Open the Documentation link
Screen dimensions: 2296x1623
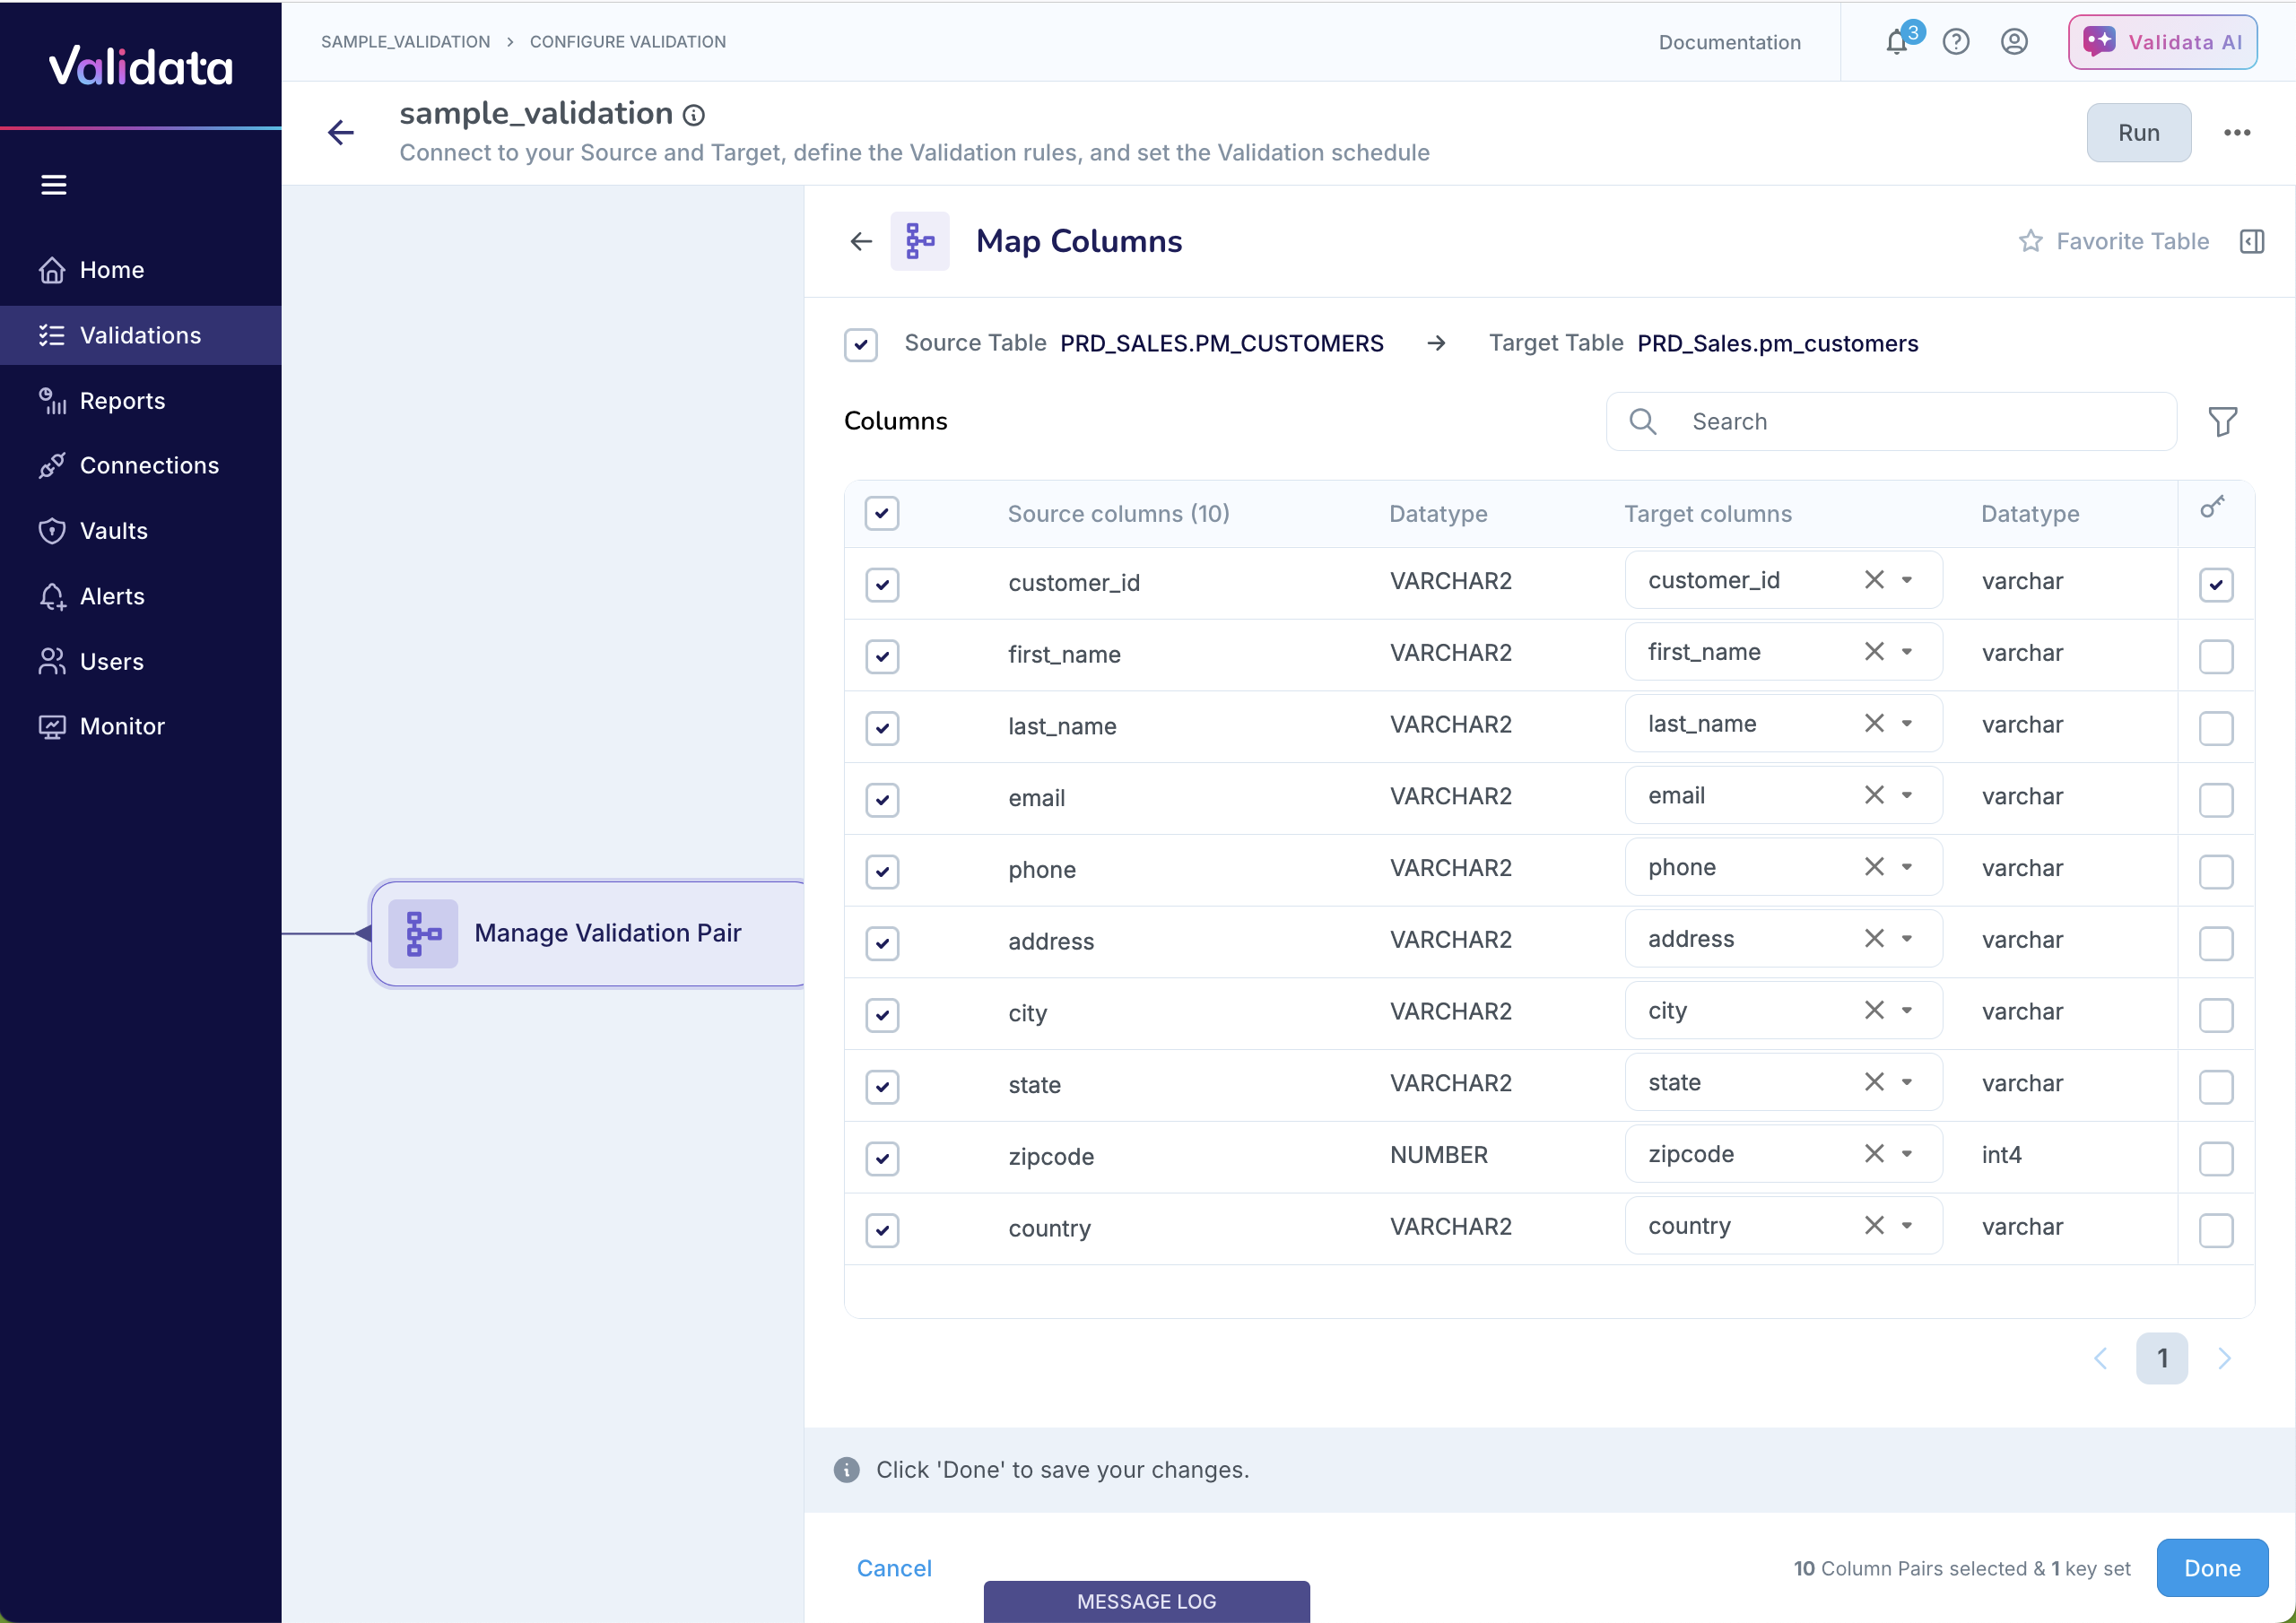click(1729, 42)
